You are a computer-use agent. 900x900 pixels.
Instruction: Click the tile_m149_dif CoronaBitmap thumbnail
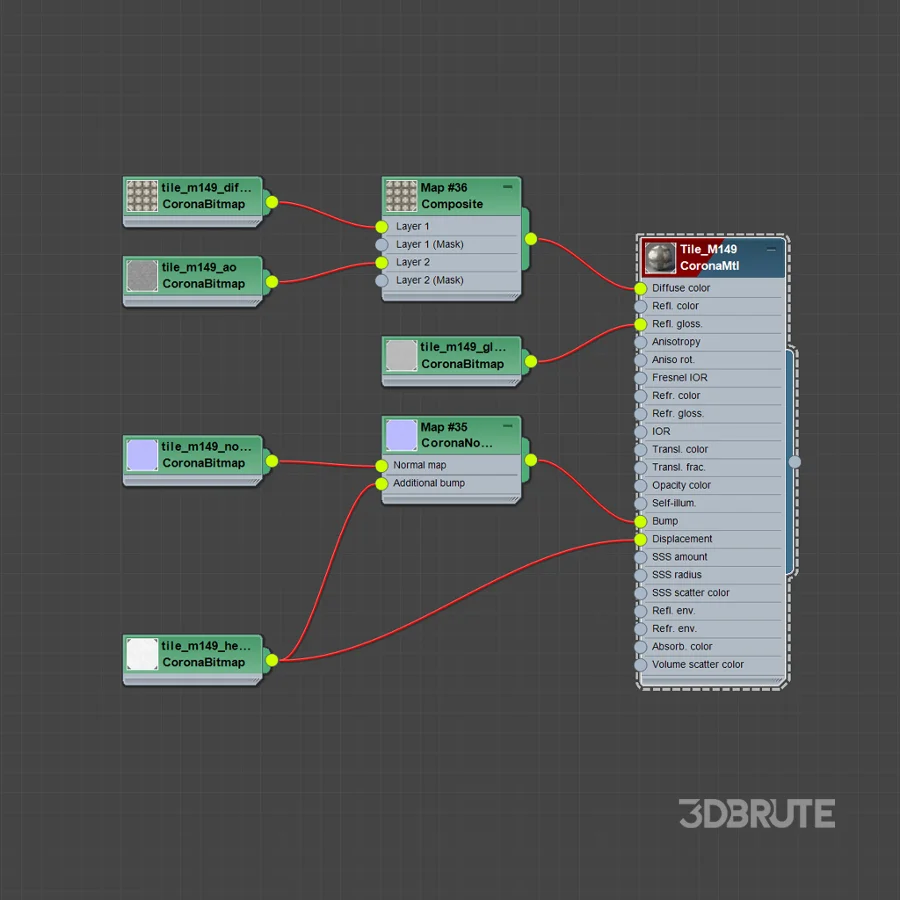pos(142,196)
